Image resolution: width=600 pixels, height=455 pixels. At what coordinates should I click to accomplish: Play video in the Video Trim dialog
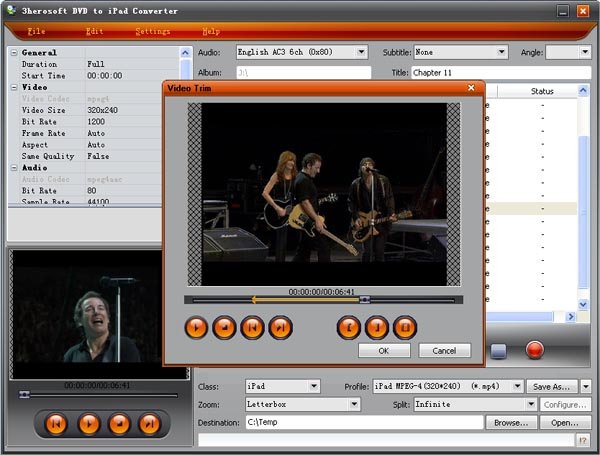196,328
